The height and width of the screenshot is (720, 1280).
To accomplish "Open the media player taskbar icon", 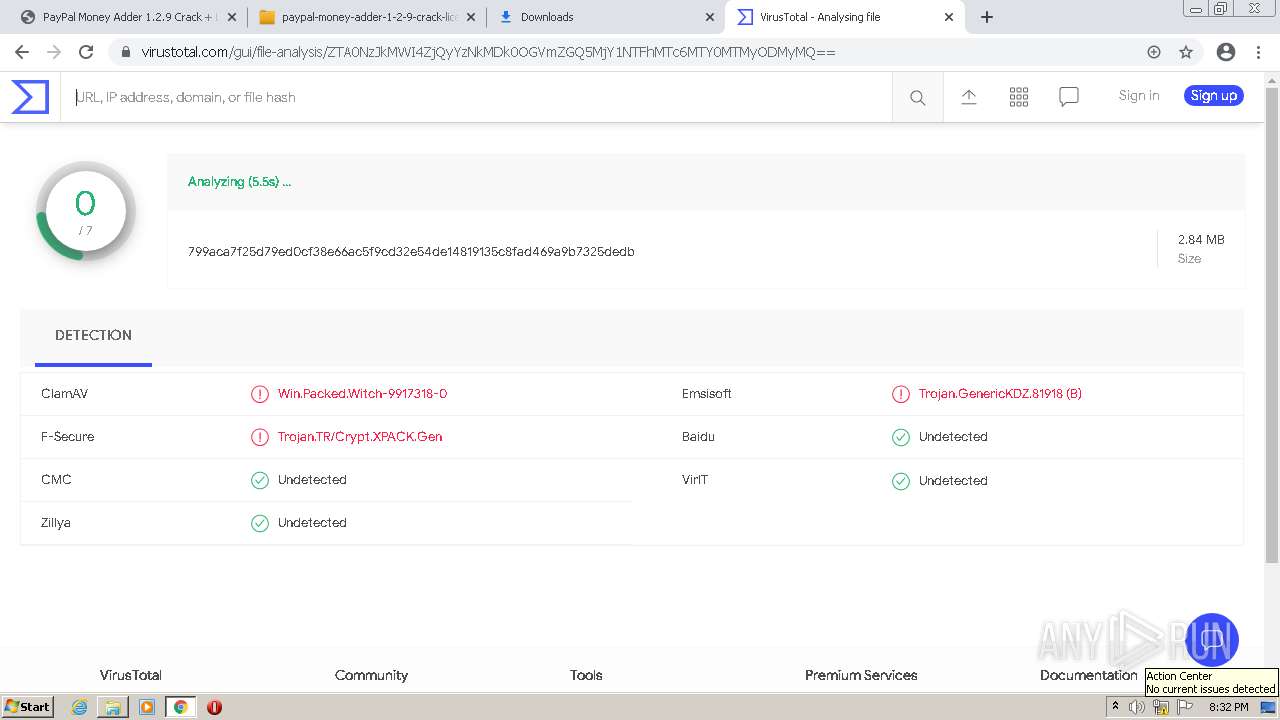I will click(147, 707).
